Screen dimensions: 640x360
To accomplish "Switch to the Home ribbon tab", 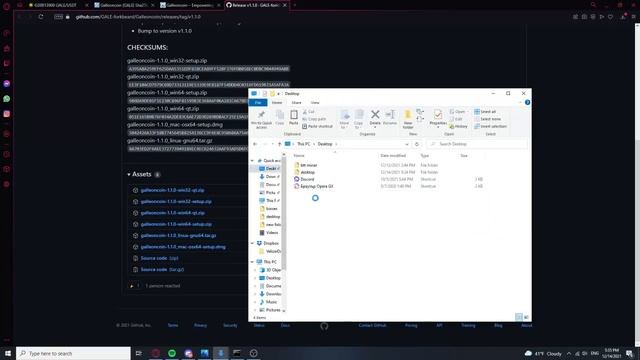I will point(277,103).
